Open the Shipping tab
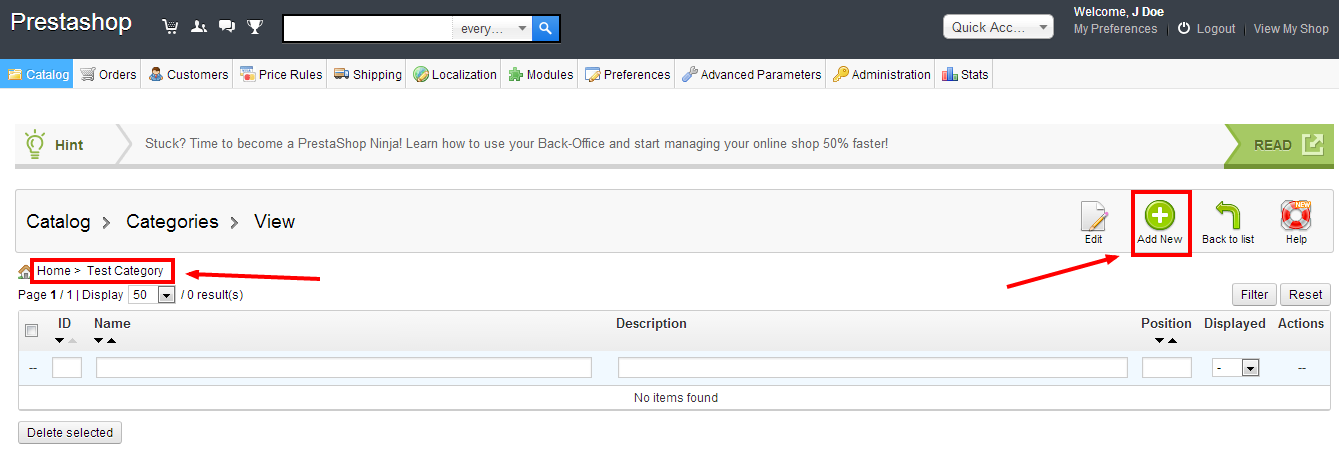The image size is (1339, 452). pyautogui.click(x=367, y=74)
